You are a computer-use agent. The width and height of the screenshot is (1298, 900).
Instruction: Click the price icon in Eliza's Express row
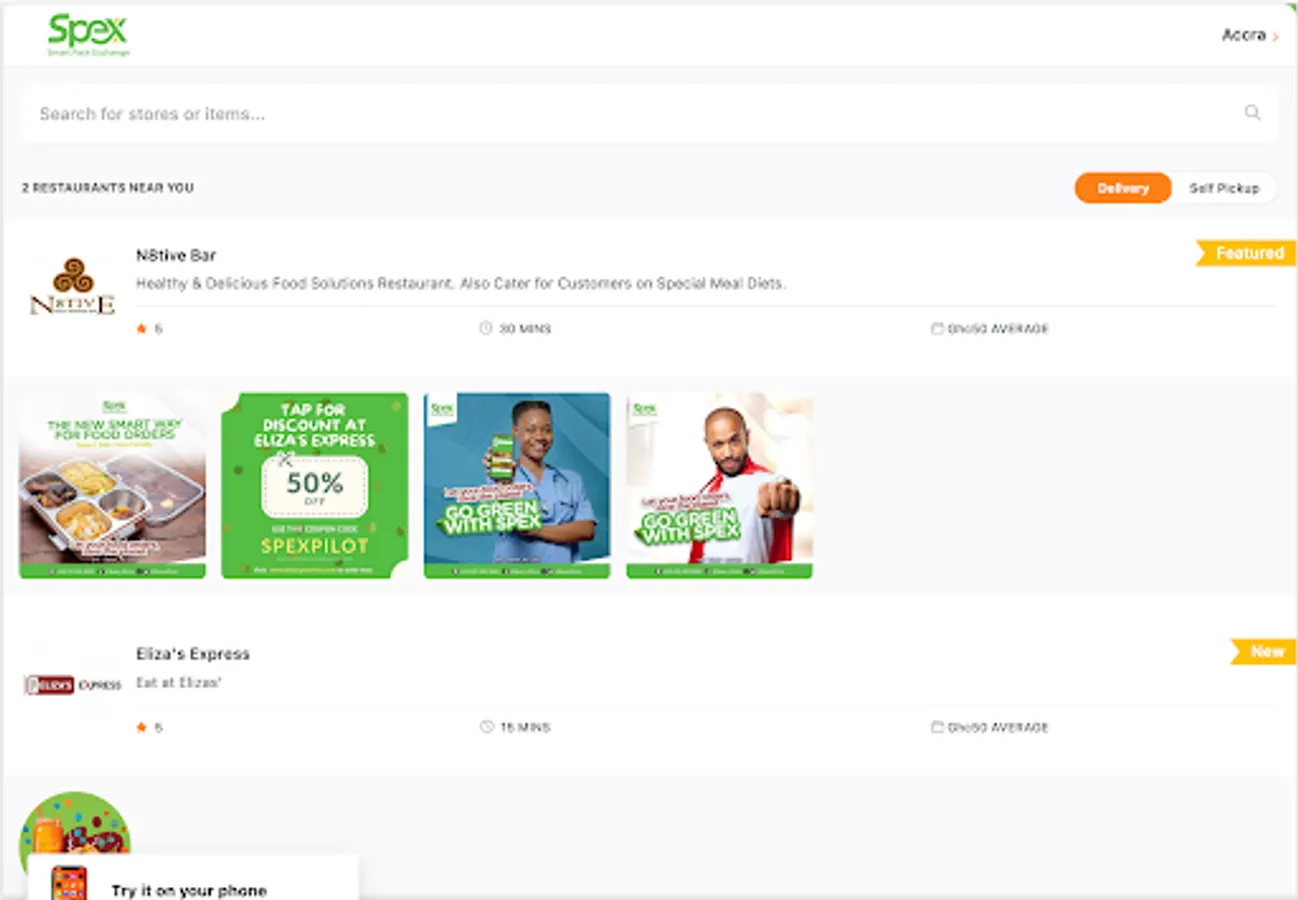937,727
